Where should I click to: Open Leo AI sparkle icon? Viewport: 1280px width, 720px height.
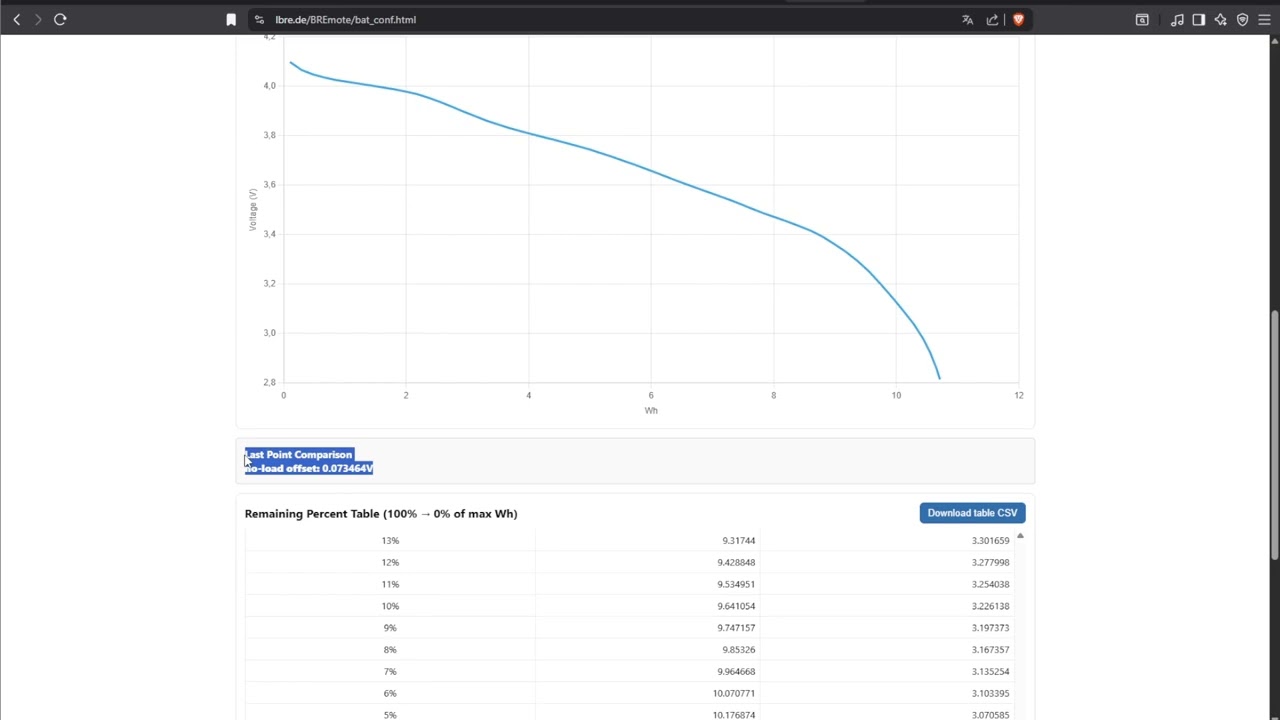click(x=1221, y=19)
